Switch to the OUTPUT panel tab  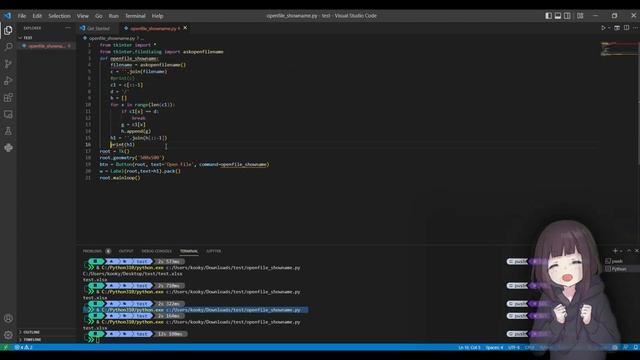126,251
